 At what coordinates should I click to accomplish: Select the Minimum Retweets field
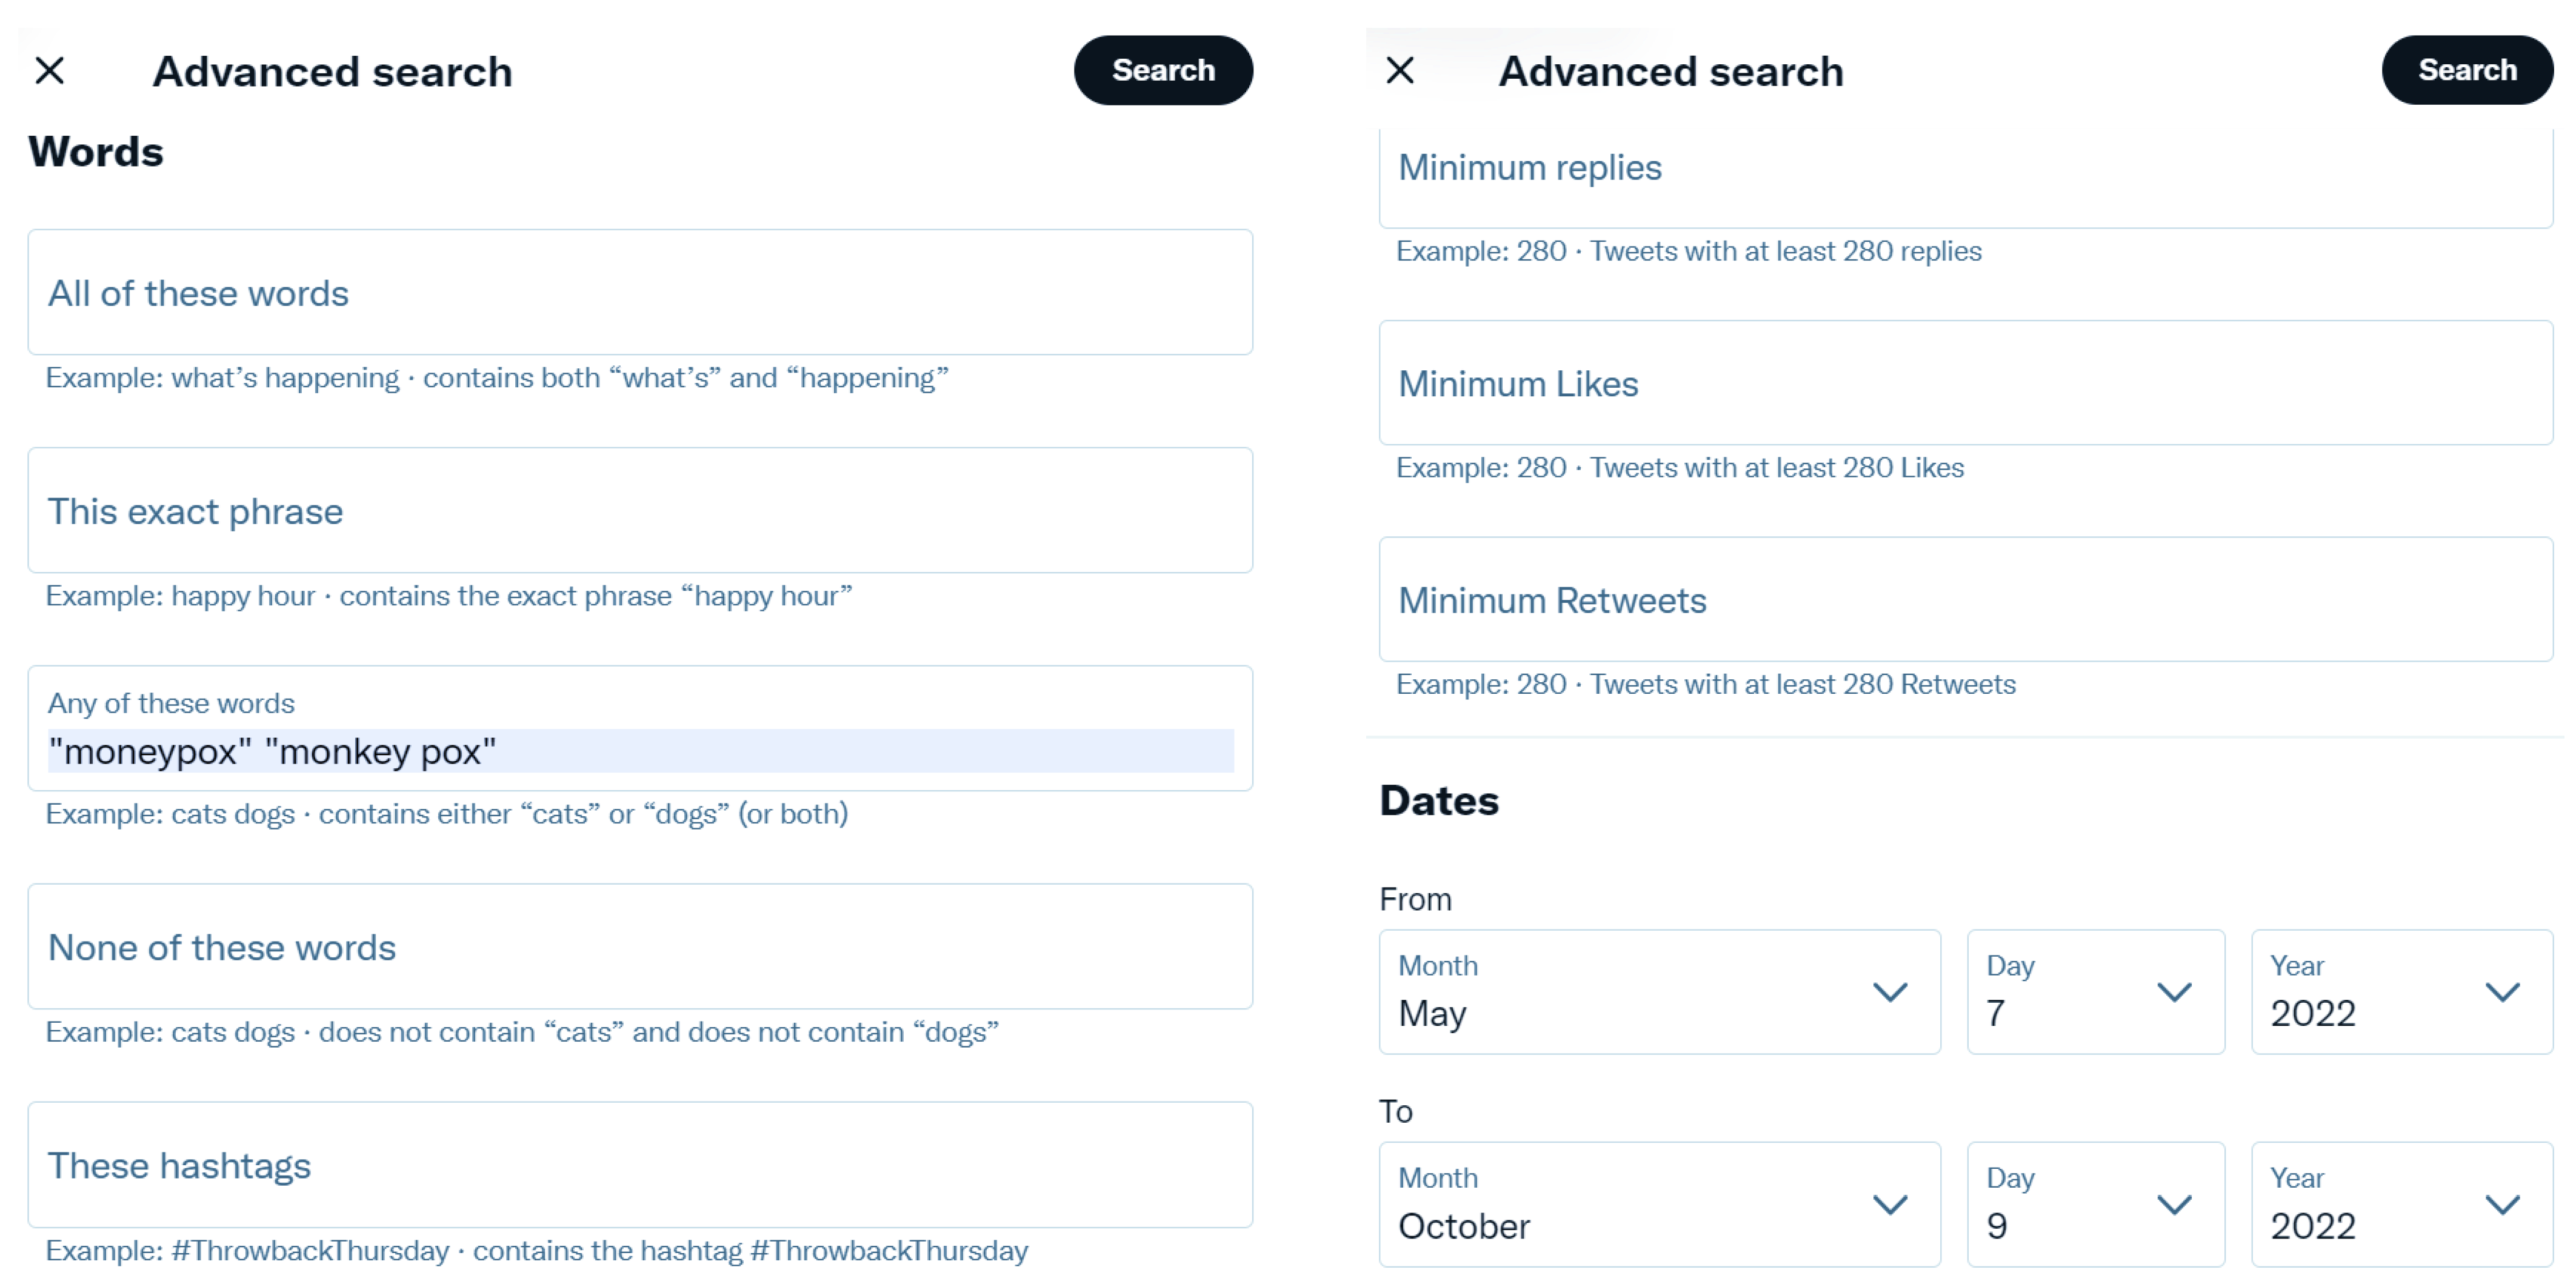1965,600
